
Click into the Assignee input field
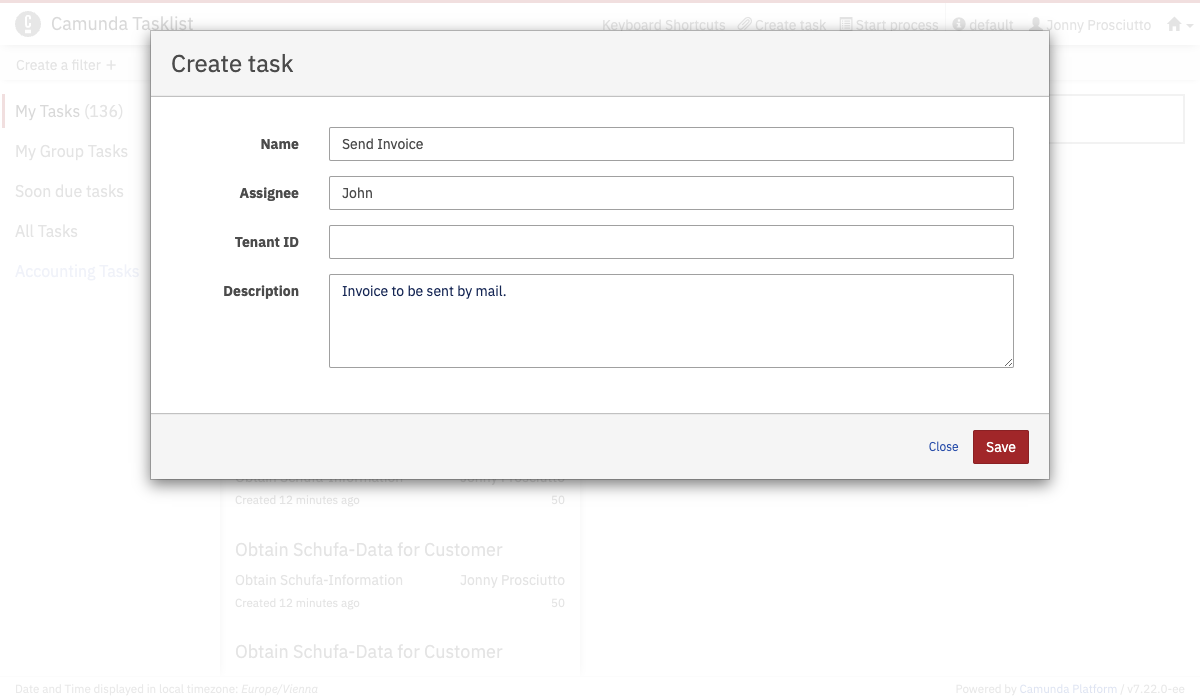coord(670,193)
